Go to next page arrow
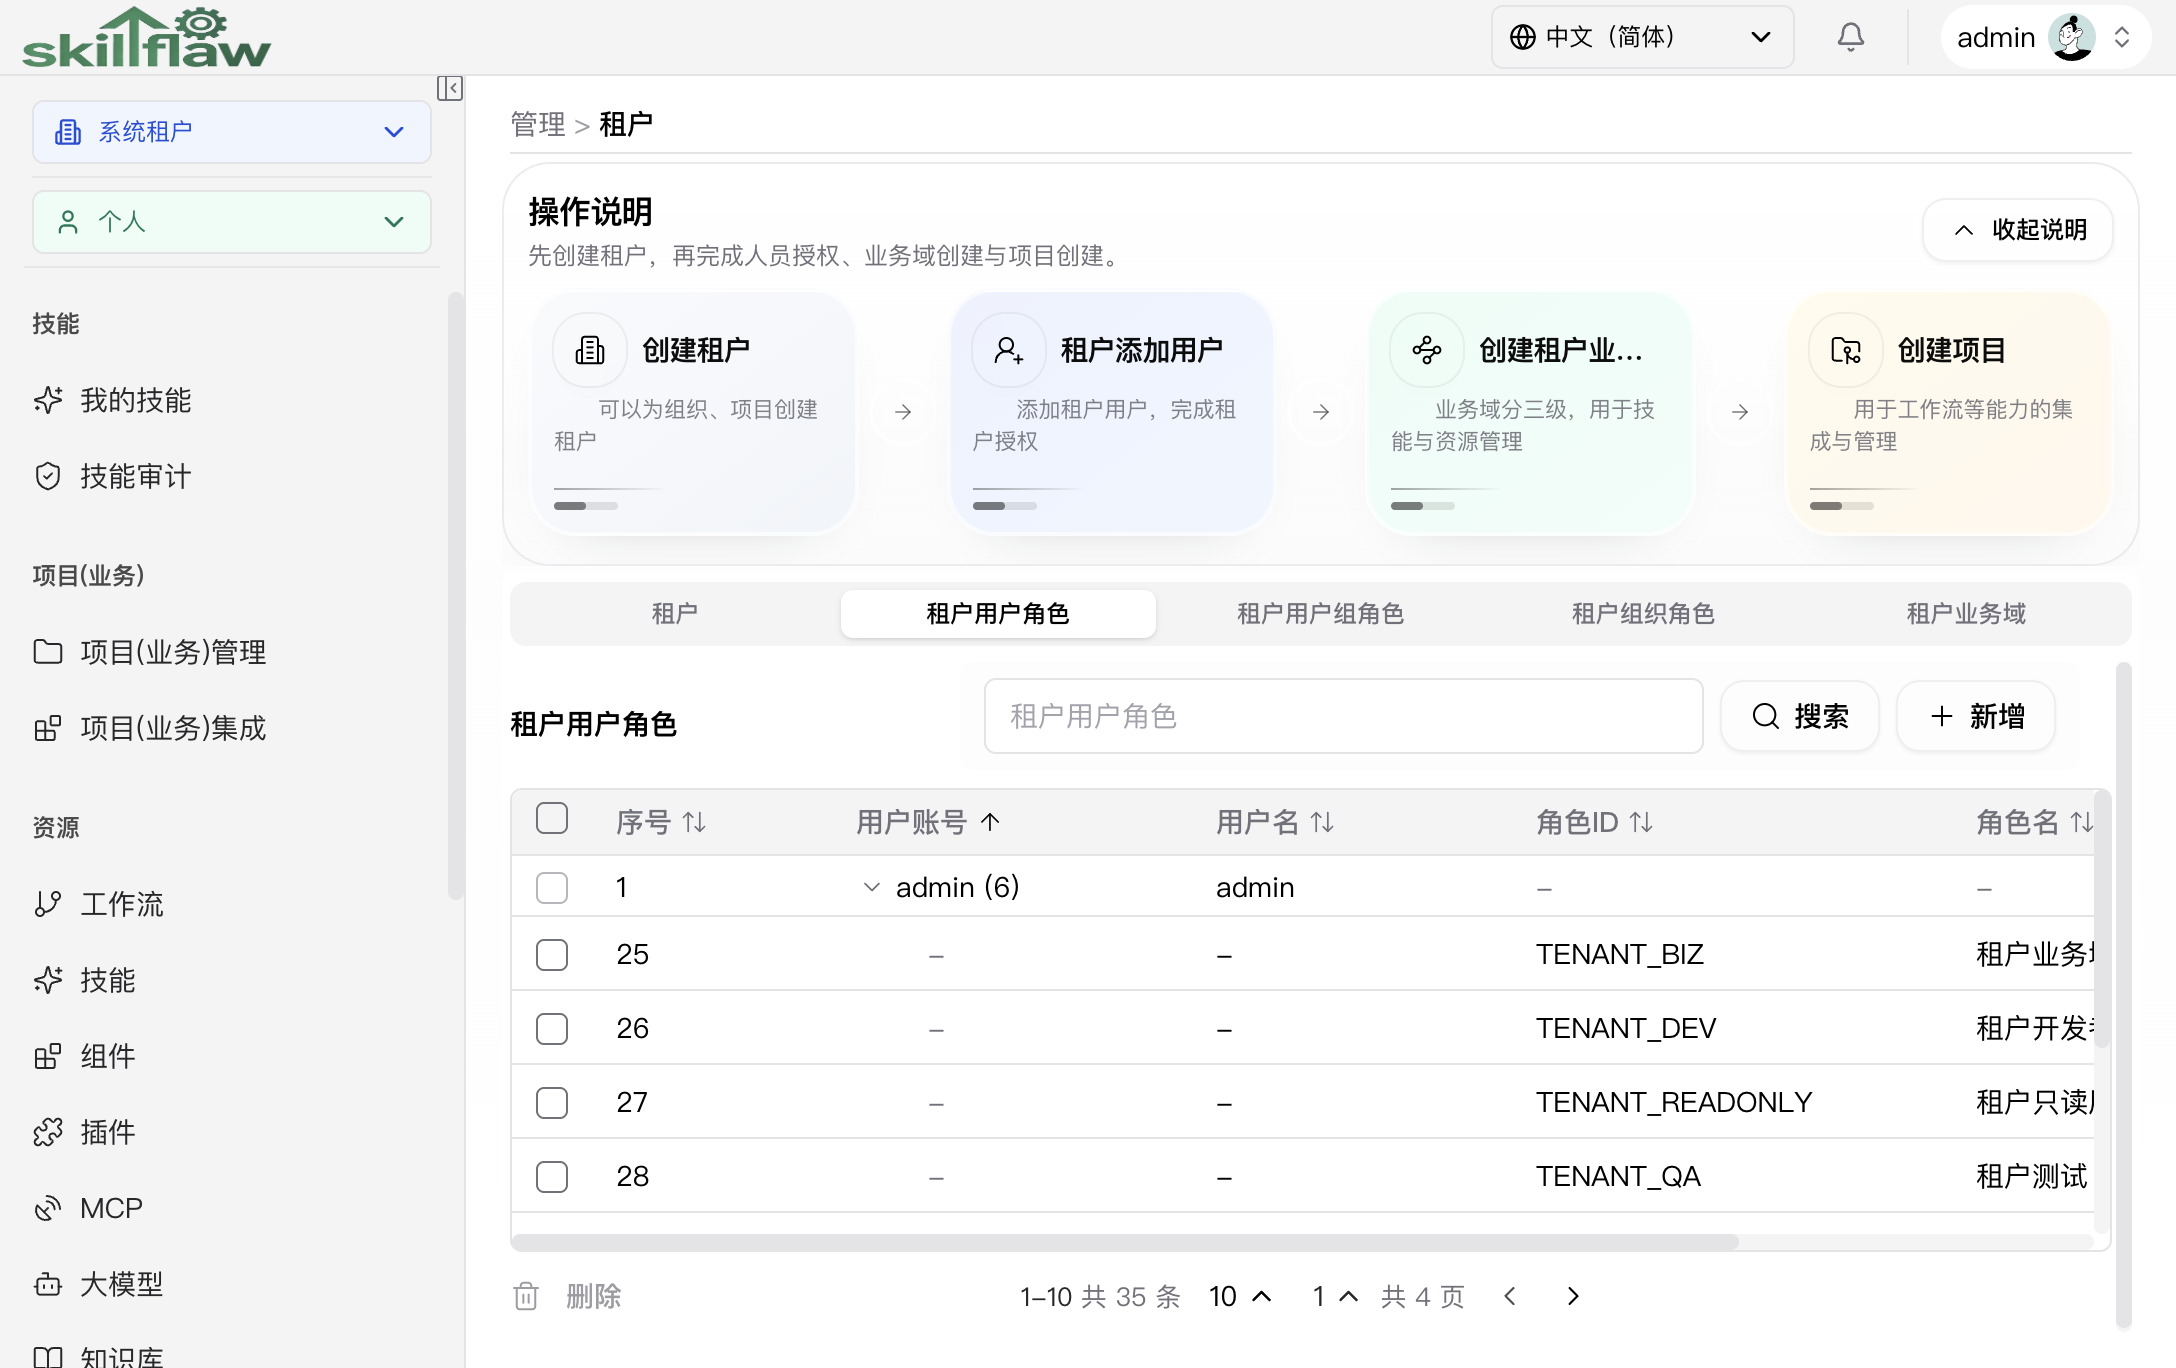2176x1368 pixels. point(1573,1296)
